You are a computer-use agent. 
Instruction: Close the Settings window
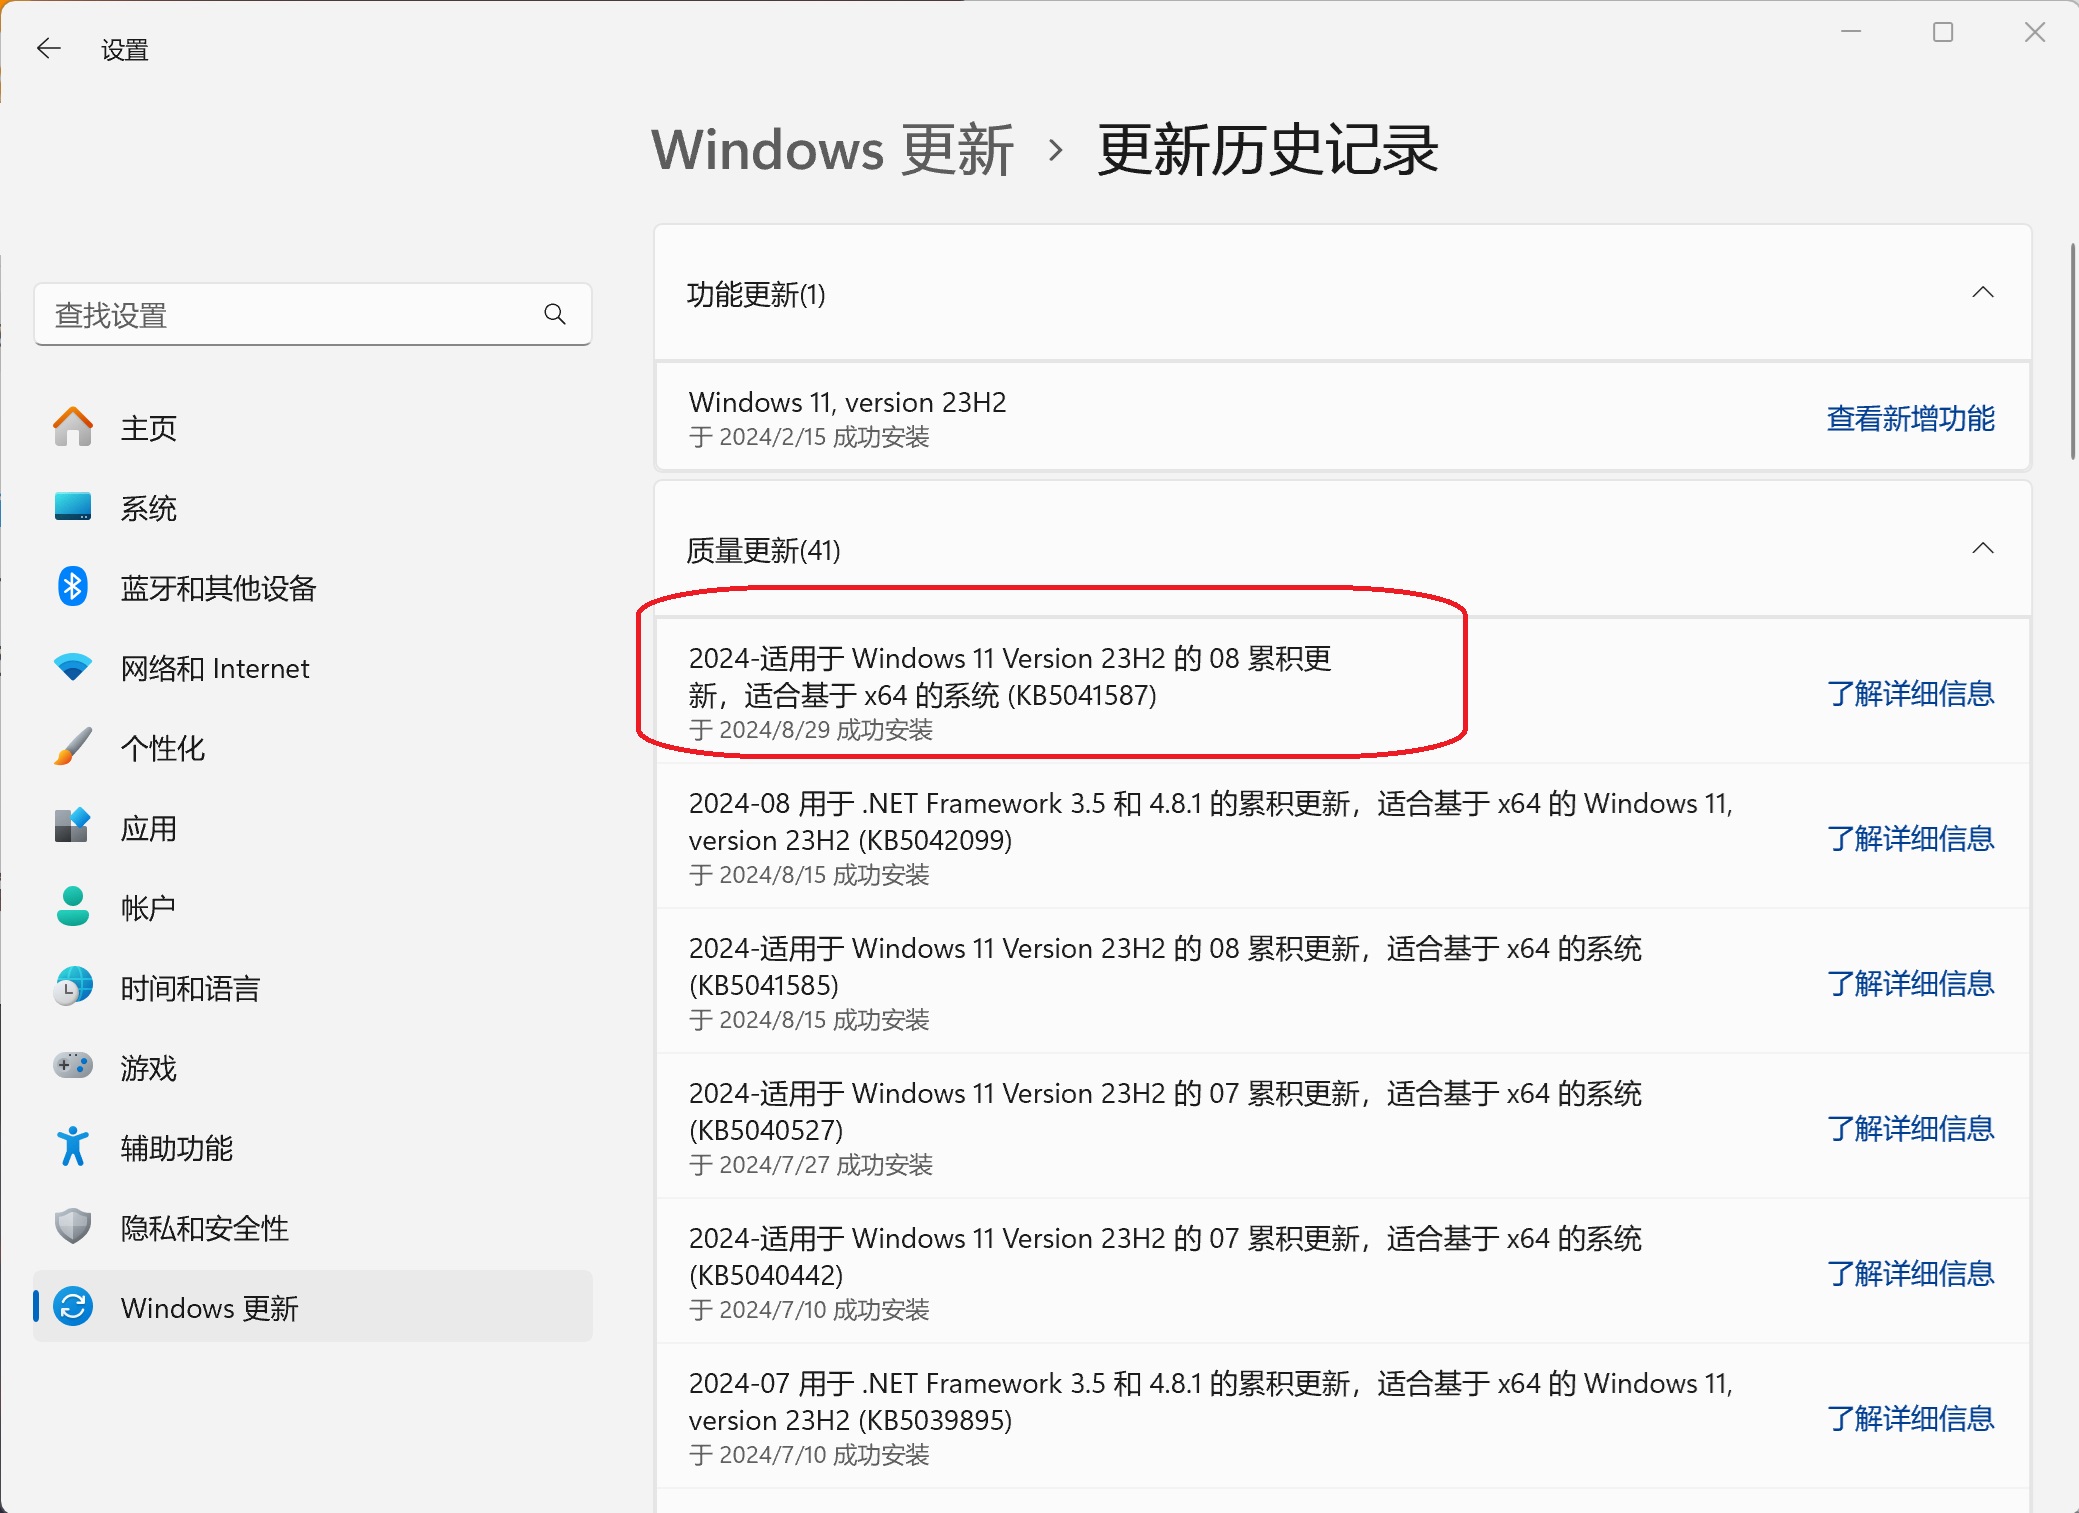(x=2035, y=32)
